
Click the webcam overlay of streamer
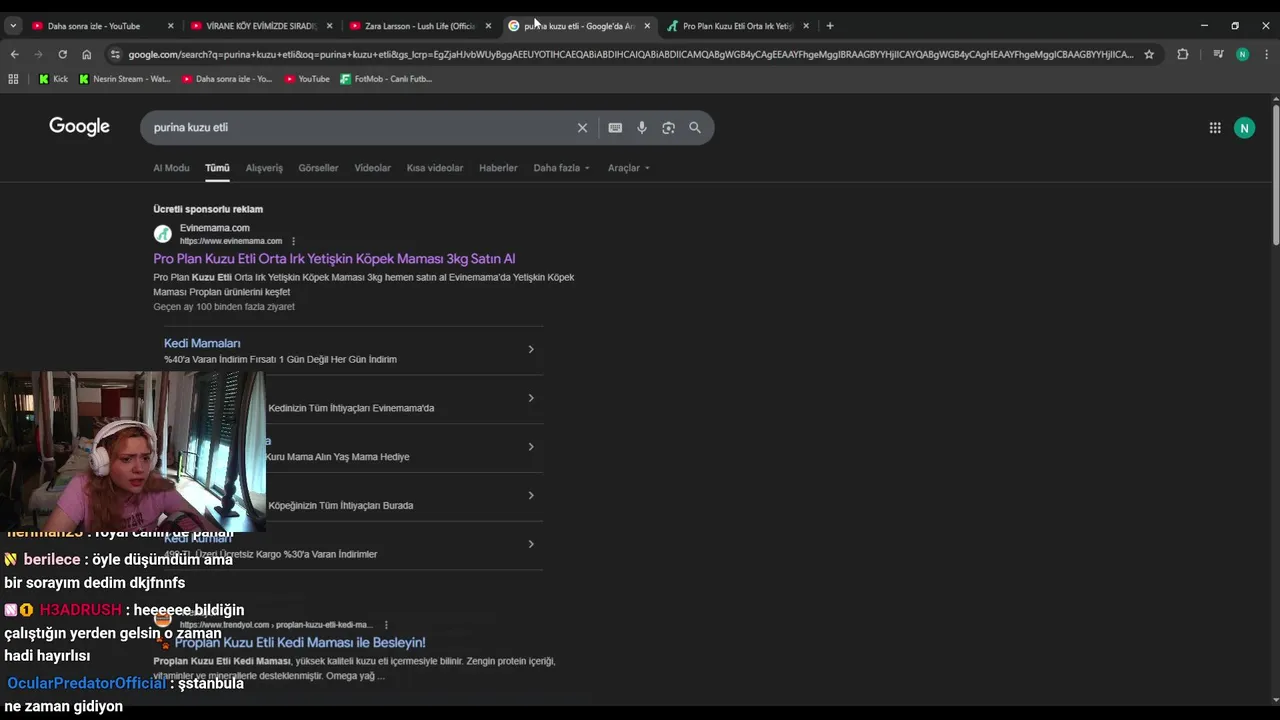pyautogui.click(x=132, y=452)
